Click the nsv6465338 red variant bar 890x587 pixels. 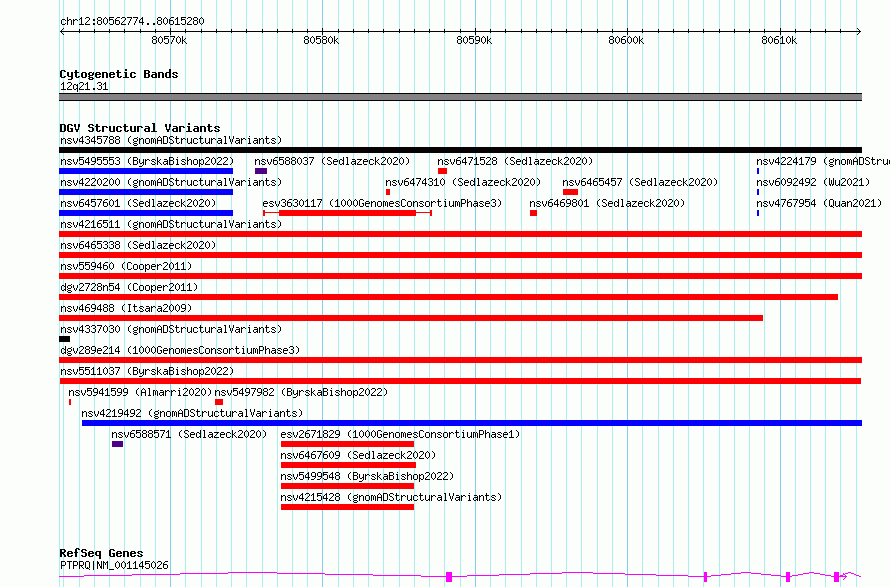pos(460,255)
